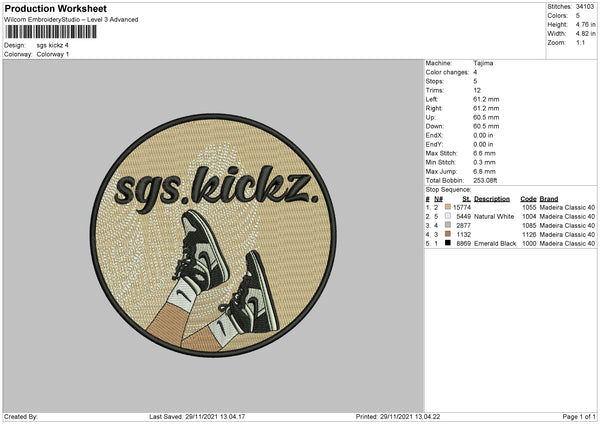
Task: Click the 'Page 1 of 1' footer text
Action: coord(579,417)
